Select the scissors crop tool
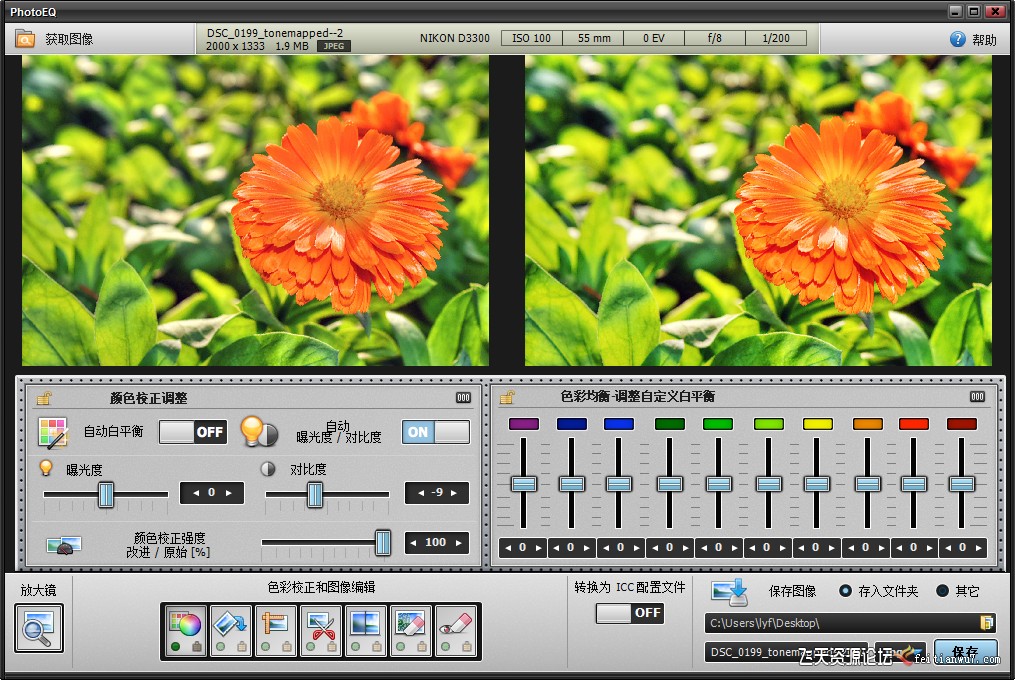Viewport: 1015px width, 680px height. [321, 631]
